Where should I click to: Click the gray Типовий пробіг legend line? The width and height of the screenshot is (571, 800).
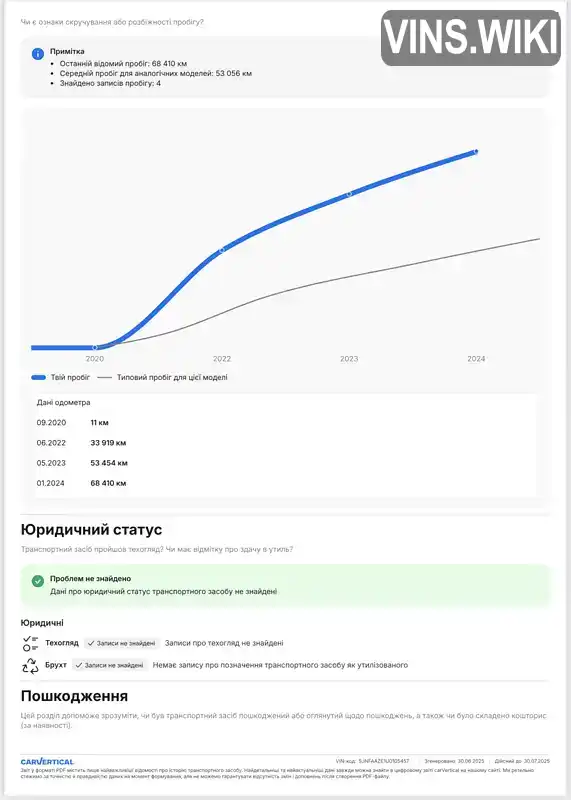click(104, 378)
